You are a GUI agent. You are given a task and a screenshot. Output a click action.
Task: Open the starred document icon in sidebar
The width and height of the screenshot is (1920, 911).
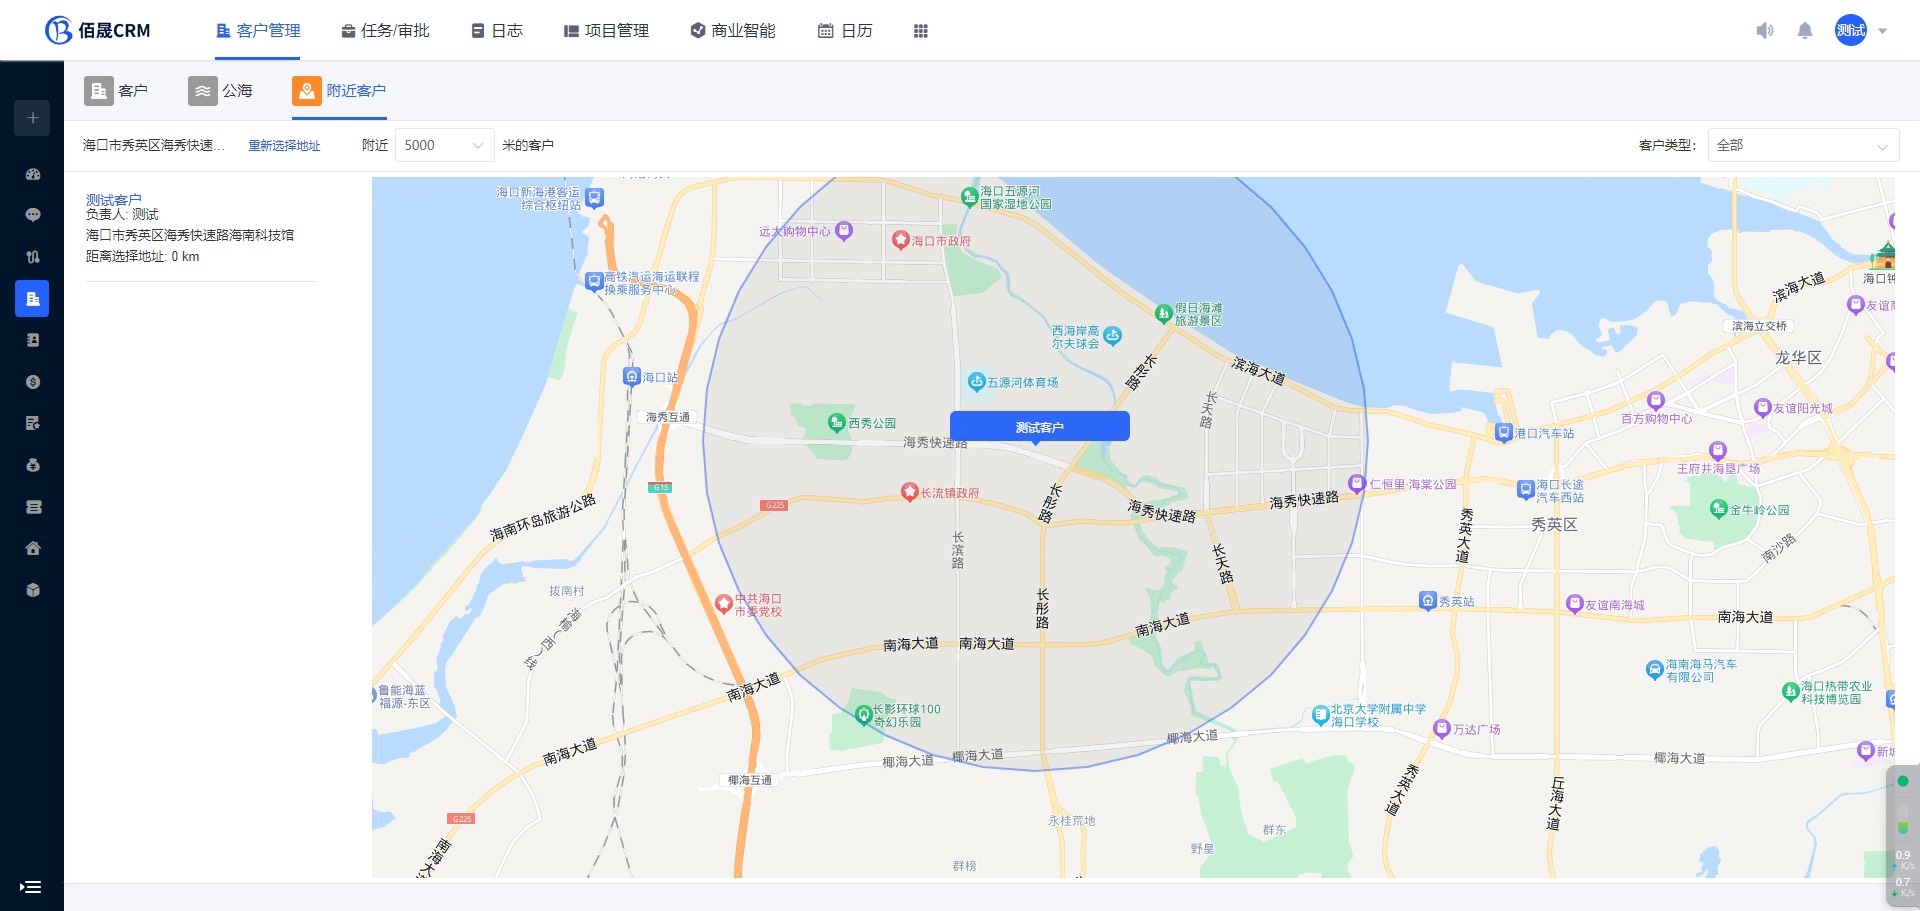coord(33,423)
